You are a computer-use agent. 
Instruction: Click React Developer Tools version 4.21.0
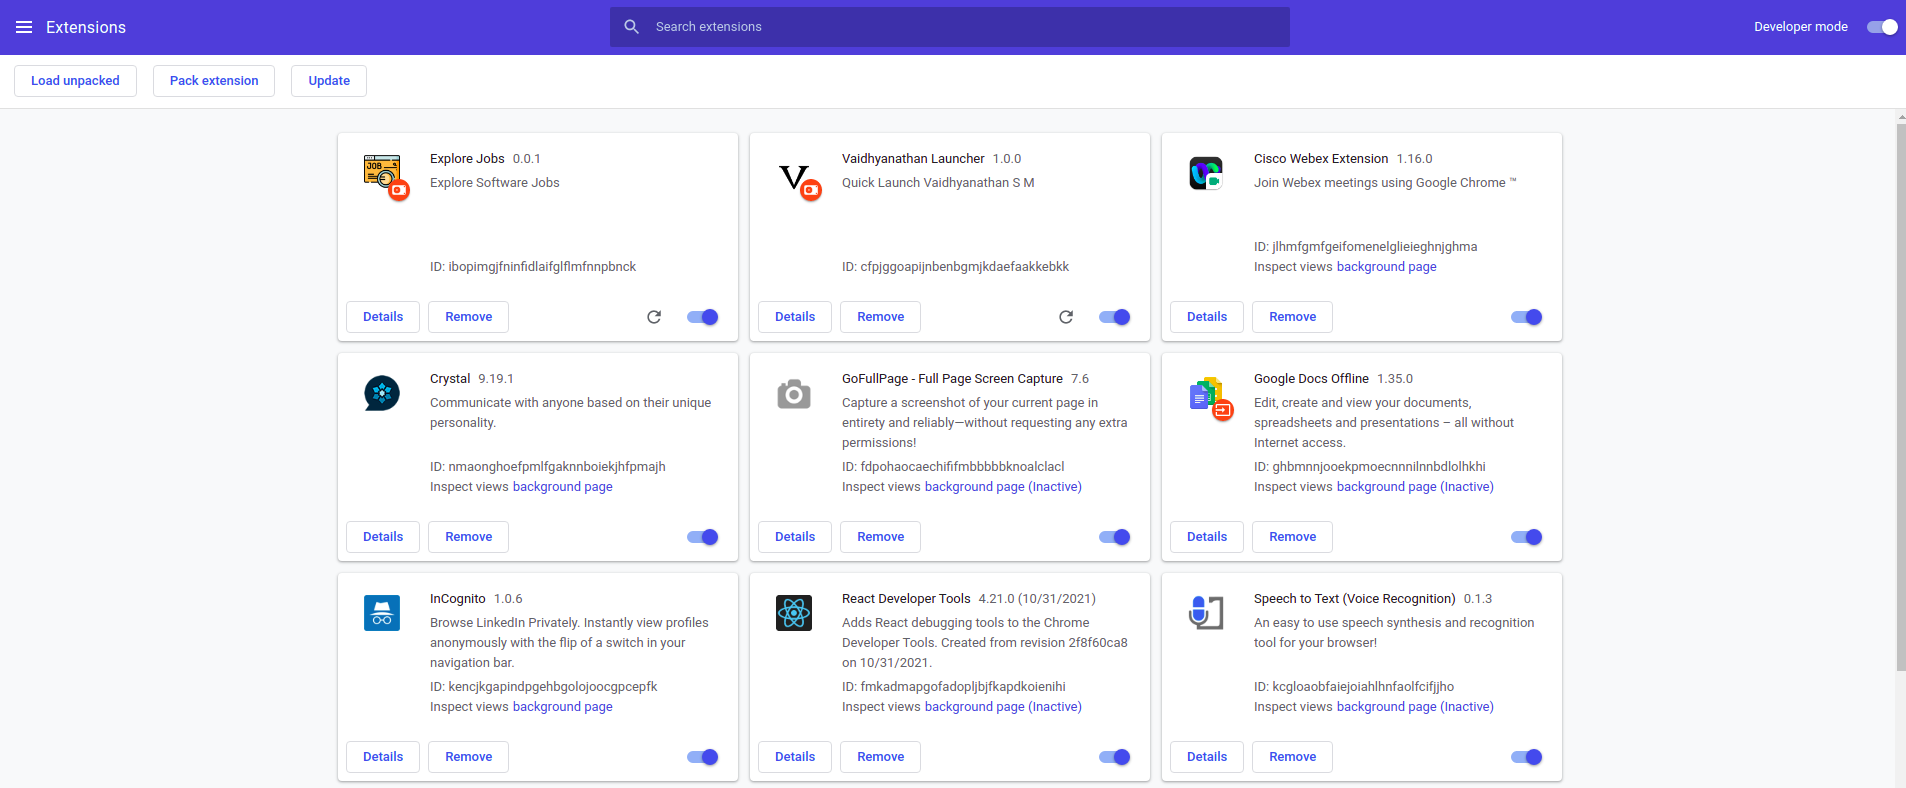coord(1037,599)
